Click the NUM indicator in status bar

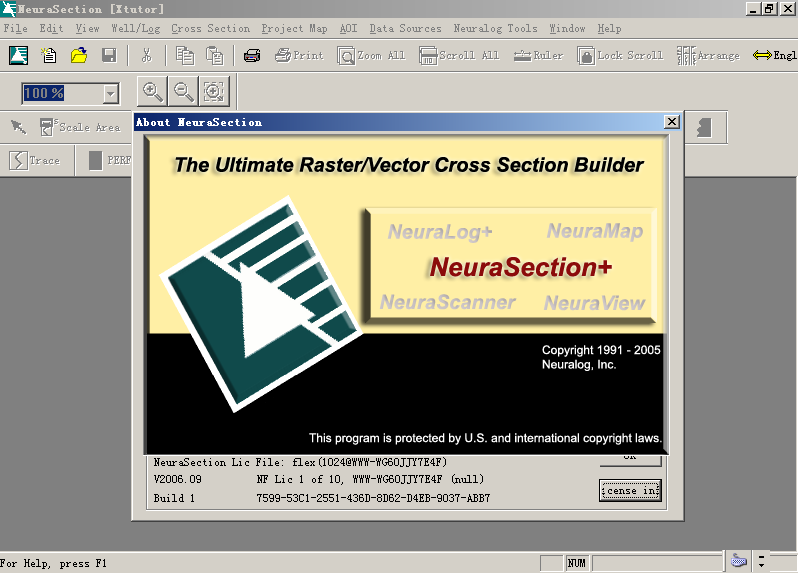point(577,563)
